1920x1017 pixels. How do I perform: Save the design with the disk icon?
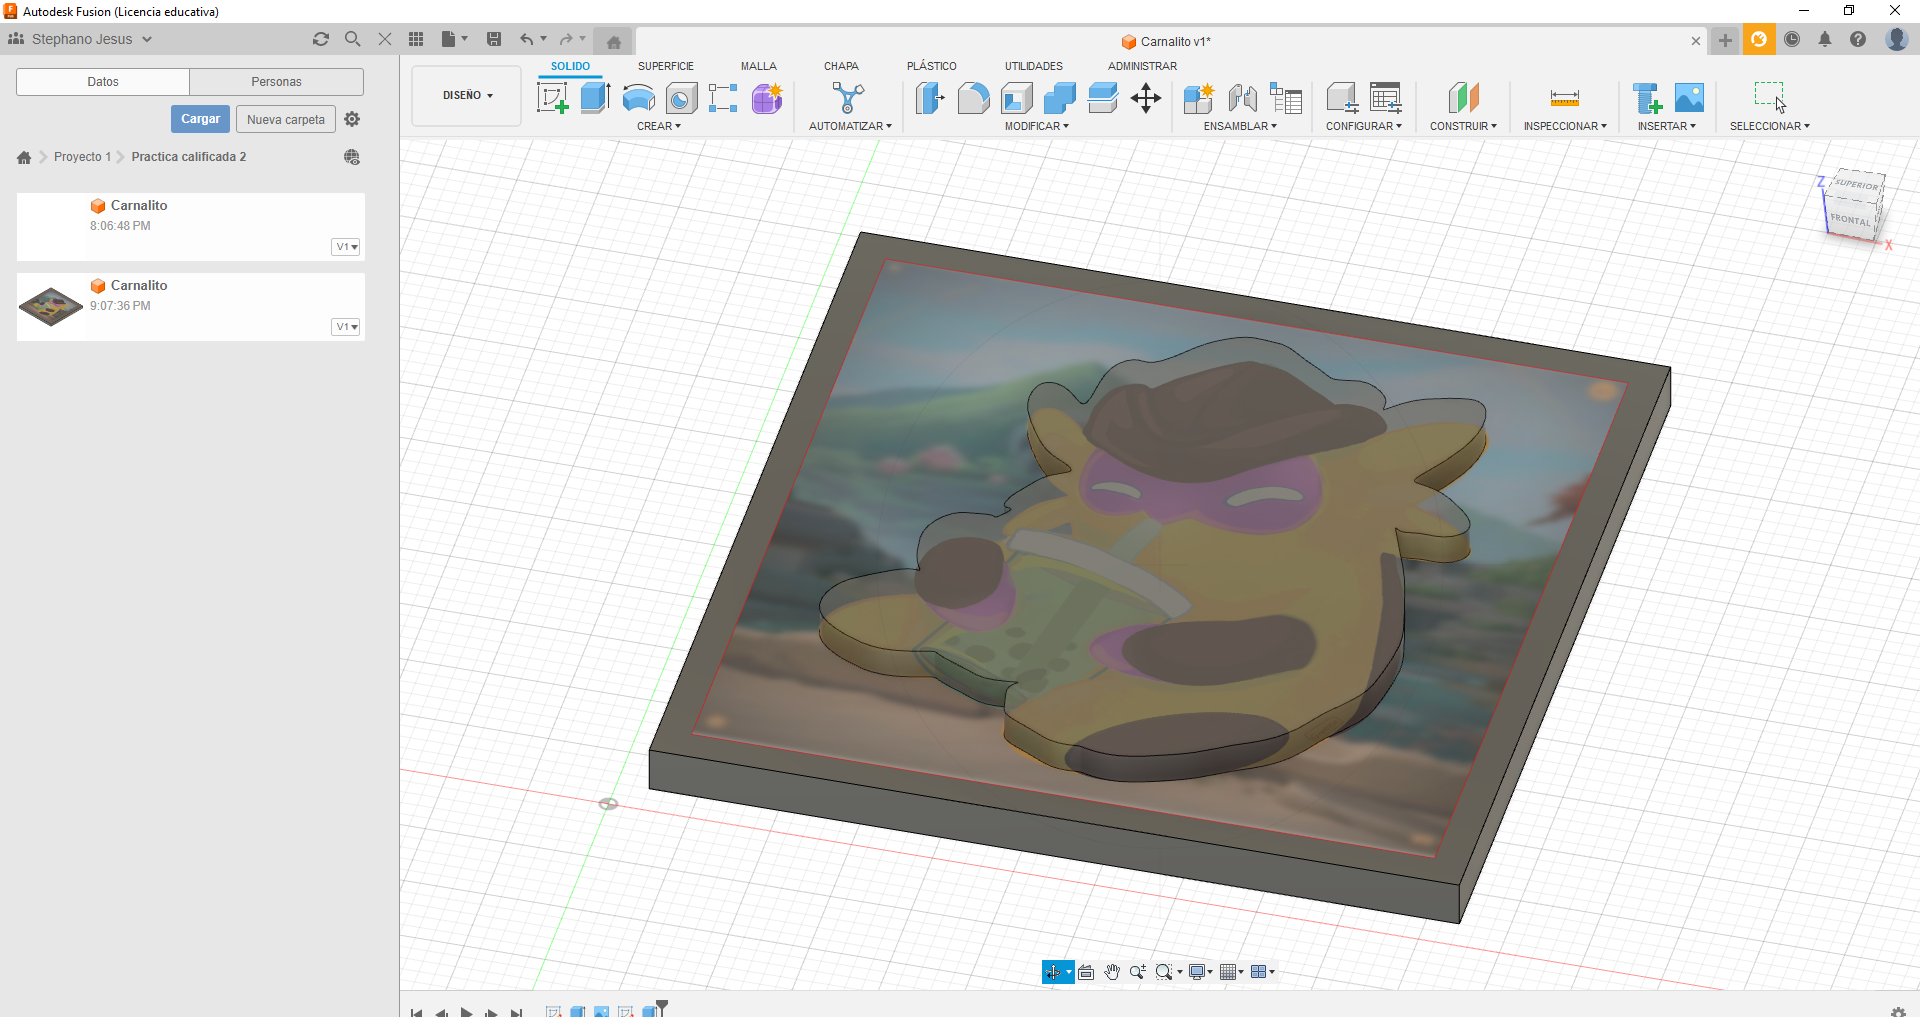click(494, 39)
